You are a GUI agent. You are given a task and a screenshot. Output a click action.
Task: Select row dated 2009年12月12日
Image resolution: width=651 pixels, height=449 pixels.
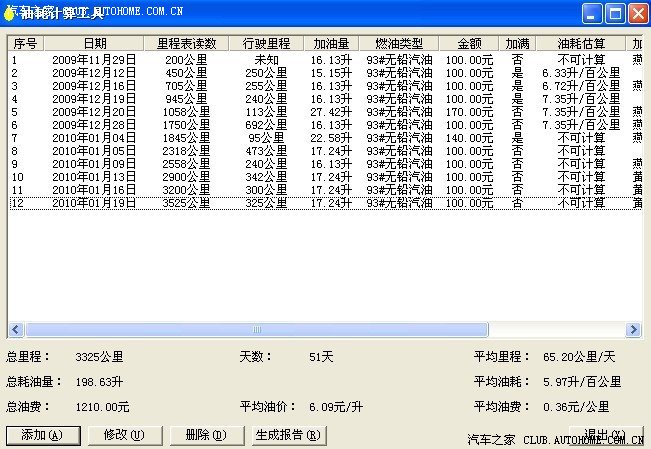pos(326,73)
